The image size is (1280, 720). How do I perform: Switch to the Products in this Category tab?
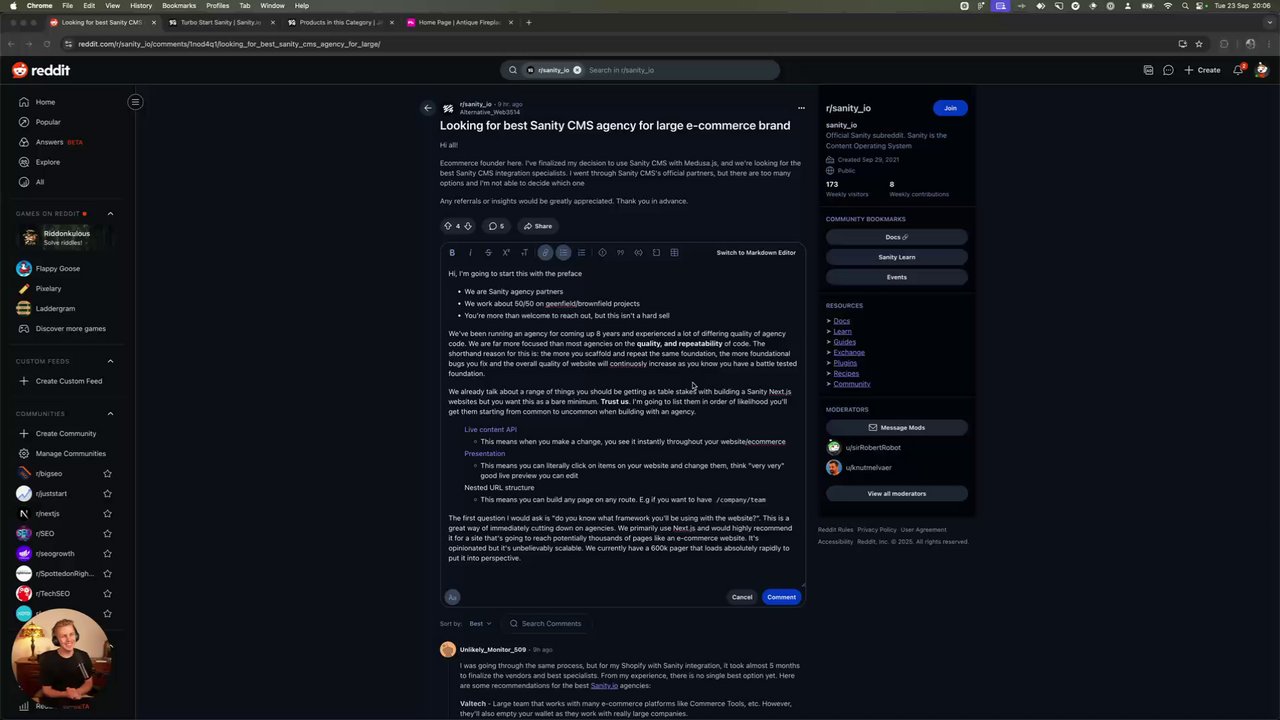click(x=339, y=22)
